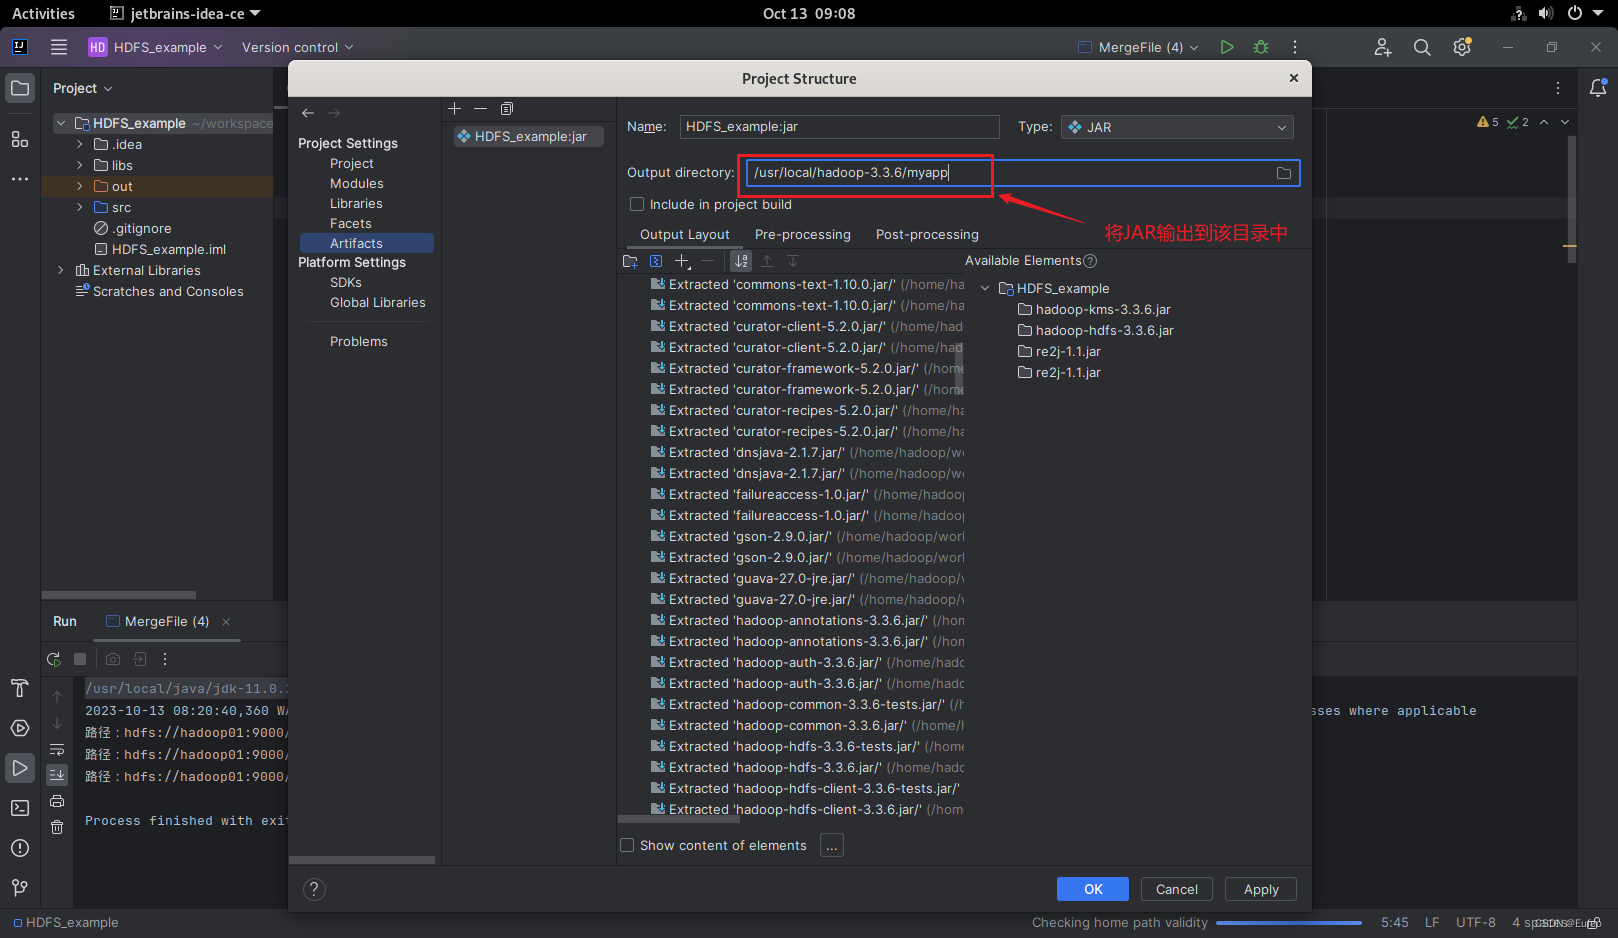Viewport: 1618px width, 938px height.
Task: Rerun the MergeFile run configuration
Action: pos(53,659)
